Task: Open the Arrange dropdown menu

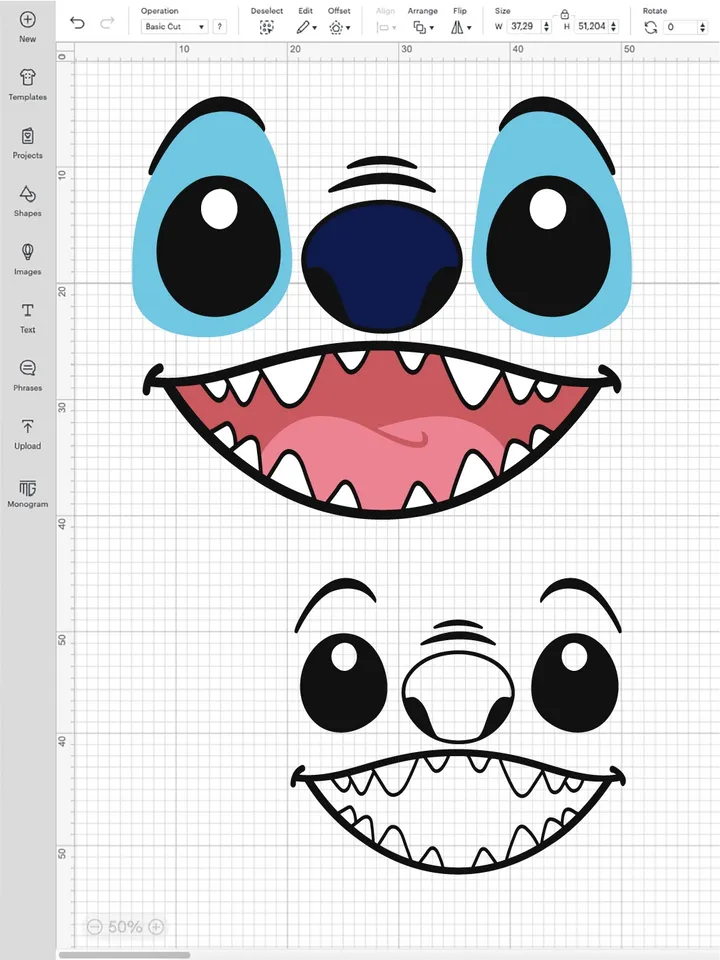Action: click(422, 28)
